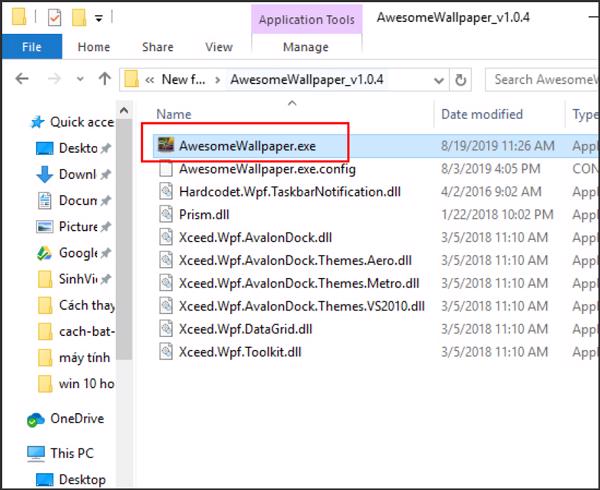Click Properties icon in quick access toolbar
600x490 pixels.
(x=54, y=17)
